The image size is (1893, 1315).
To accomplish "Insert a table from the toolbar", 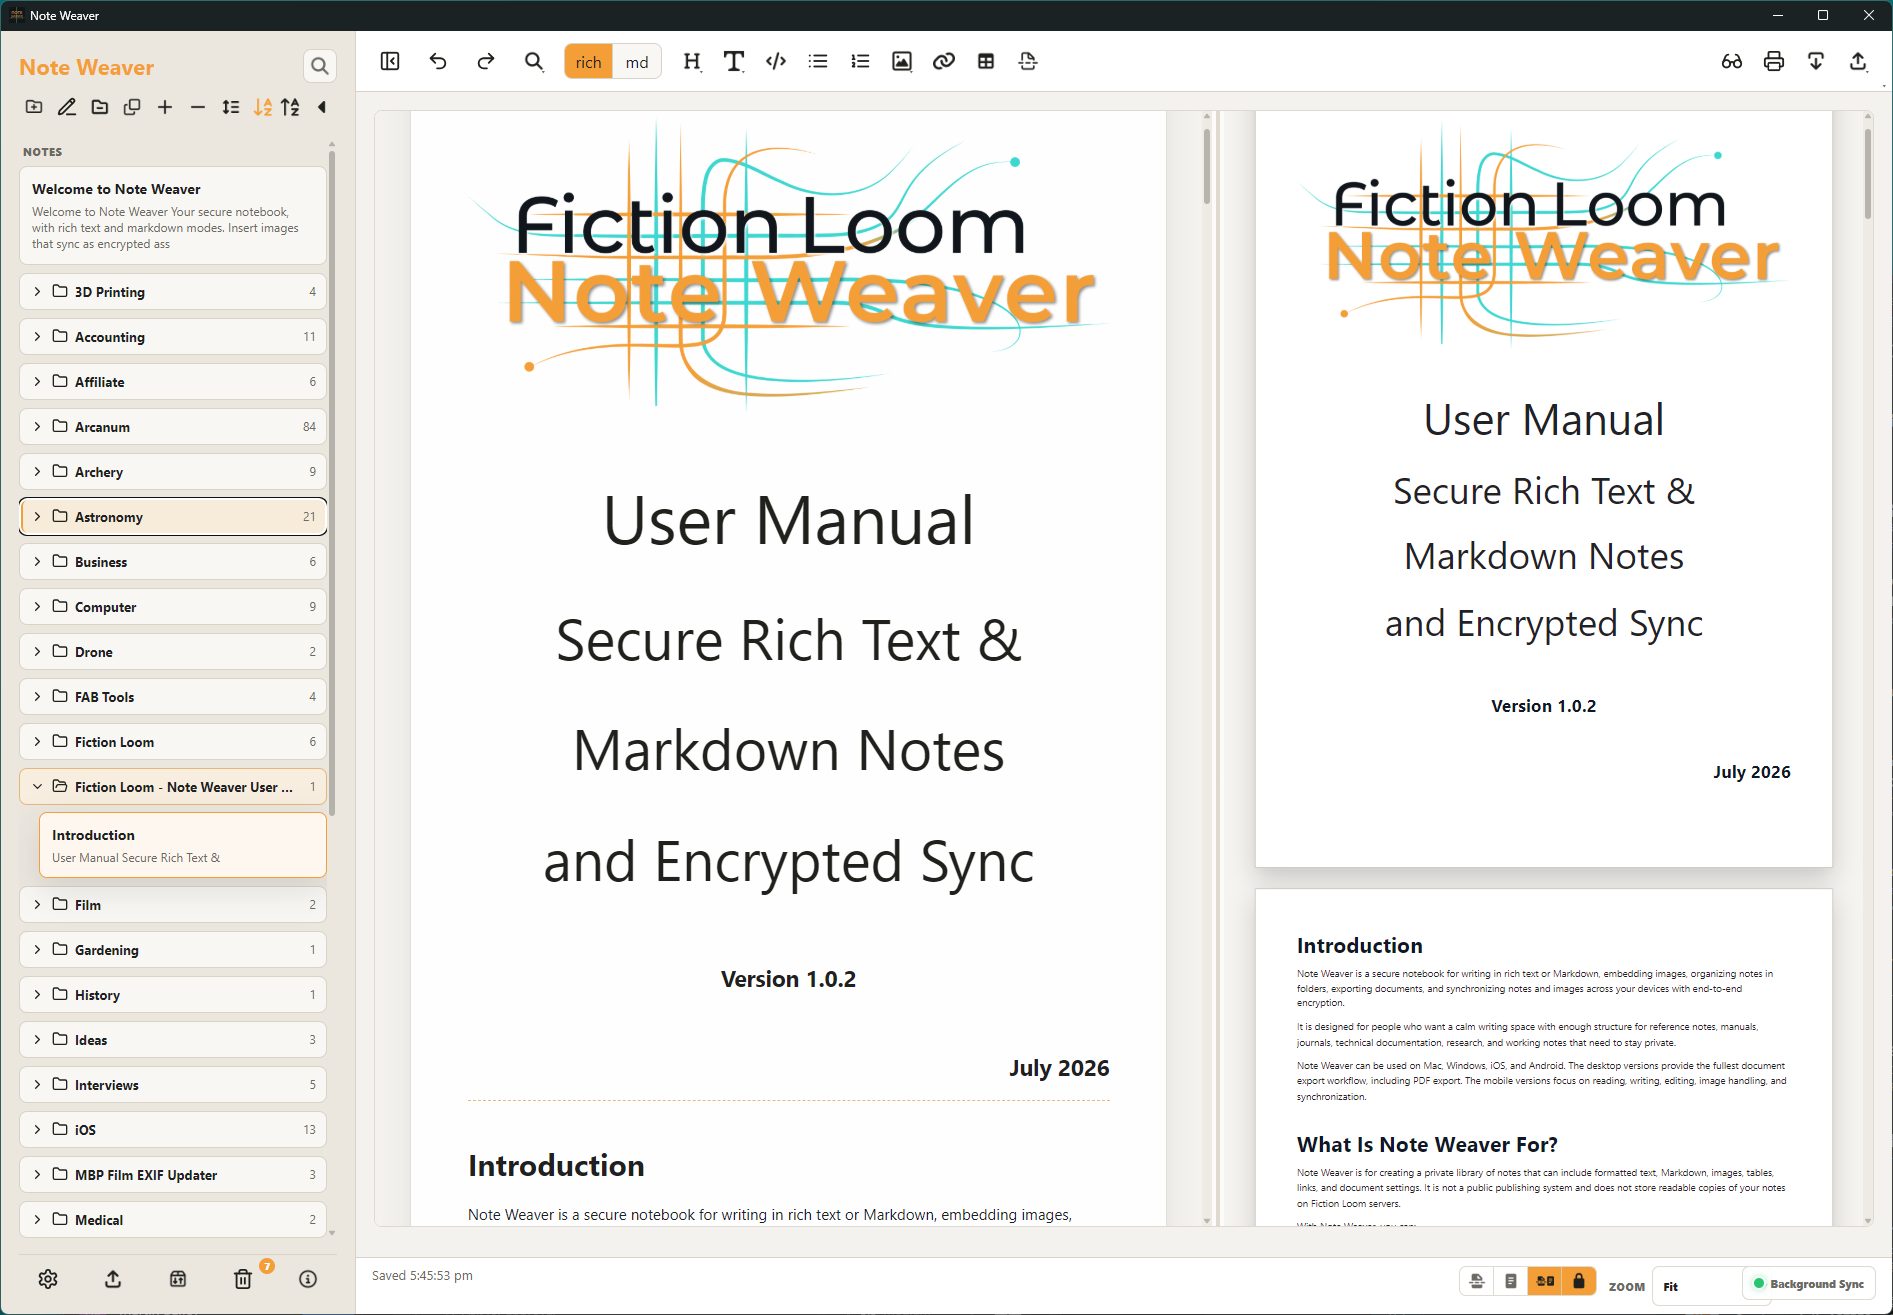I will pos(986,62).
